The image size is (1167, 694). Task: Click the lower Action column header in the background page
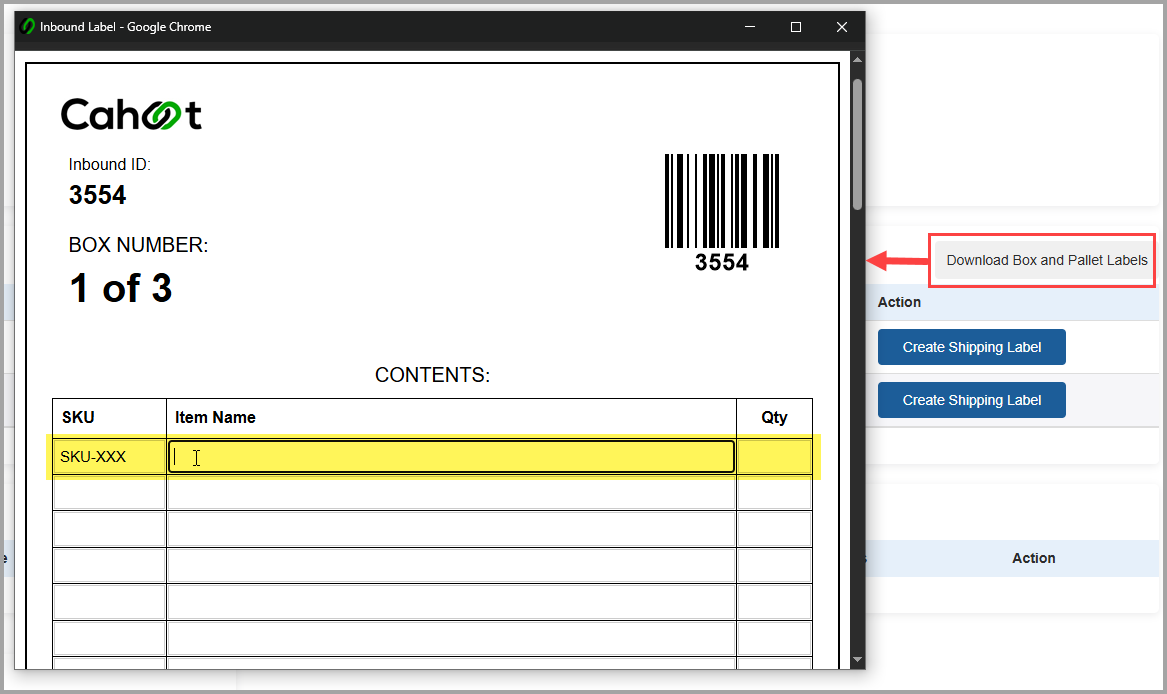tap(1033, 558)
